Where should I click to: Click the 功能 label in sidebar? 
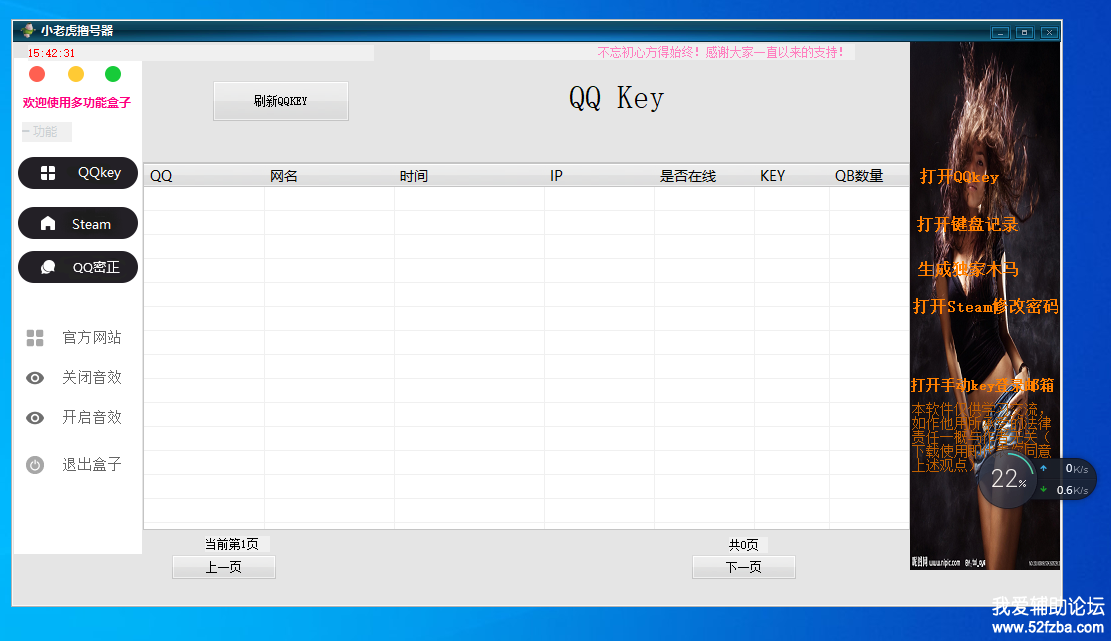[46, 132]
